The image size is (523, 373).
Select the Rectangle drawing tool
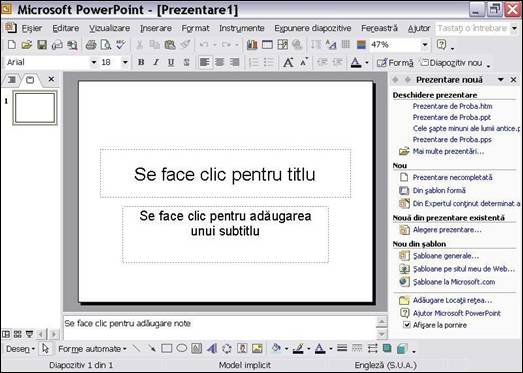[166, 349]
